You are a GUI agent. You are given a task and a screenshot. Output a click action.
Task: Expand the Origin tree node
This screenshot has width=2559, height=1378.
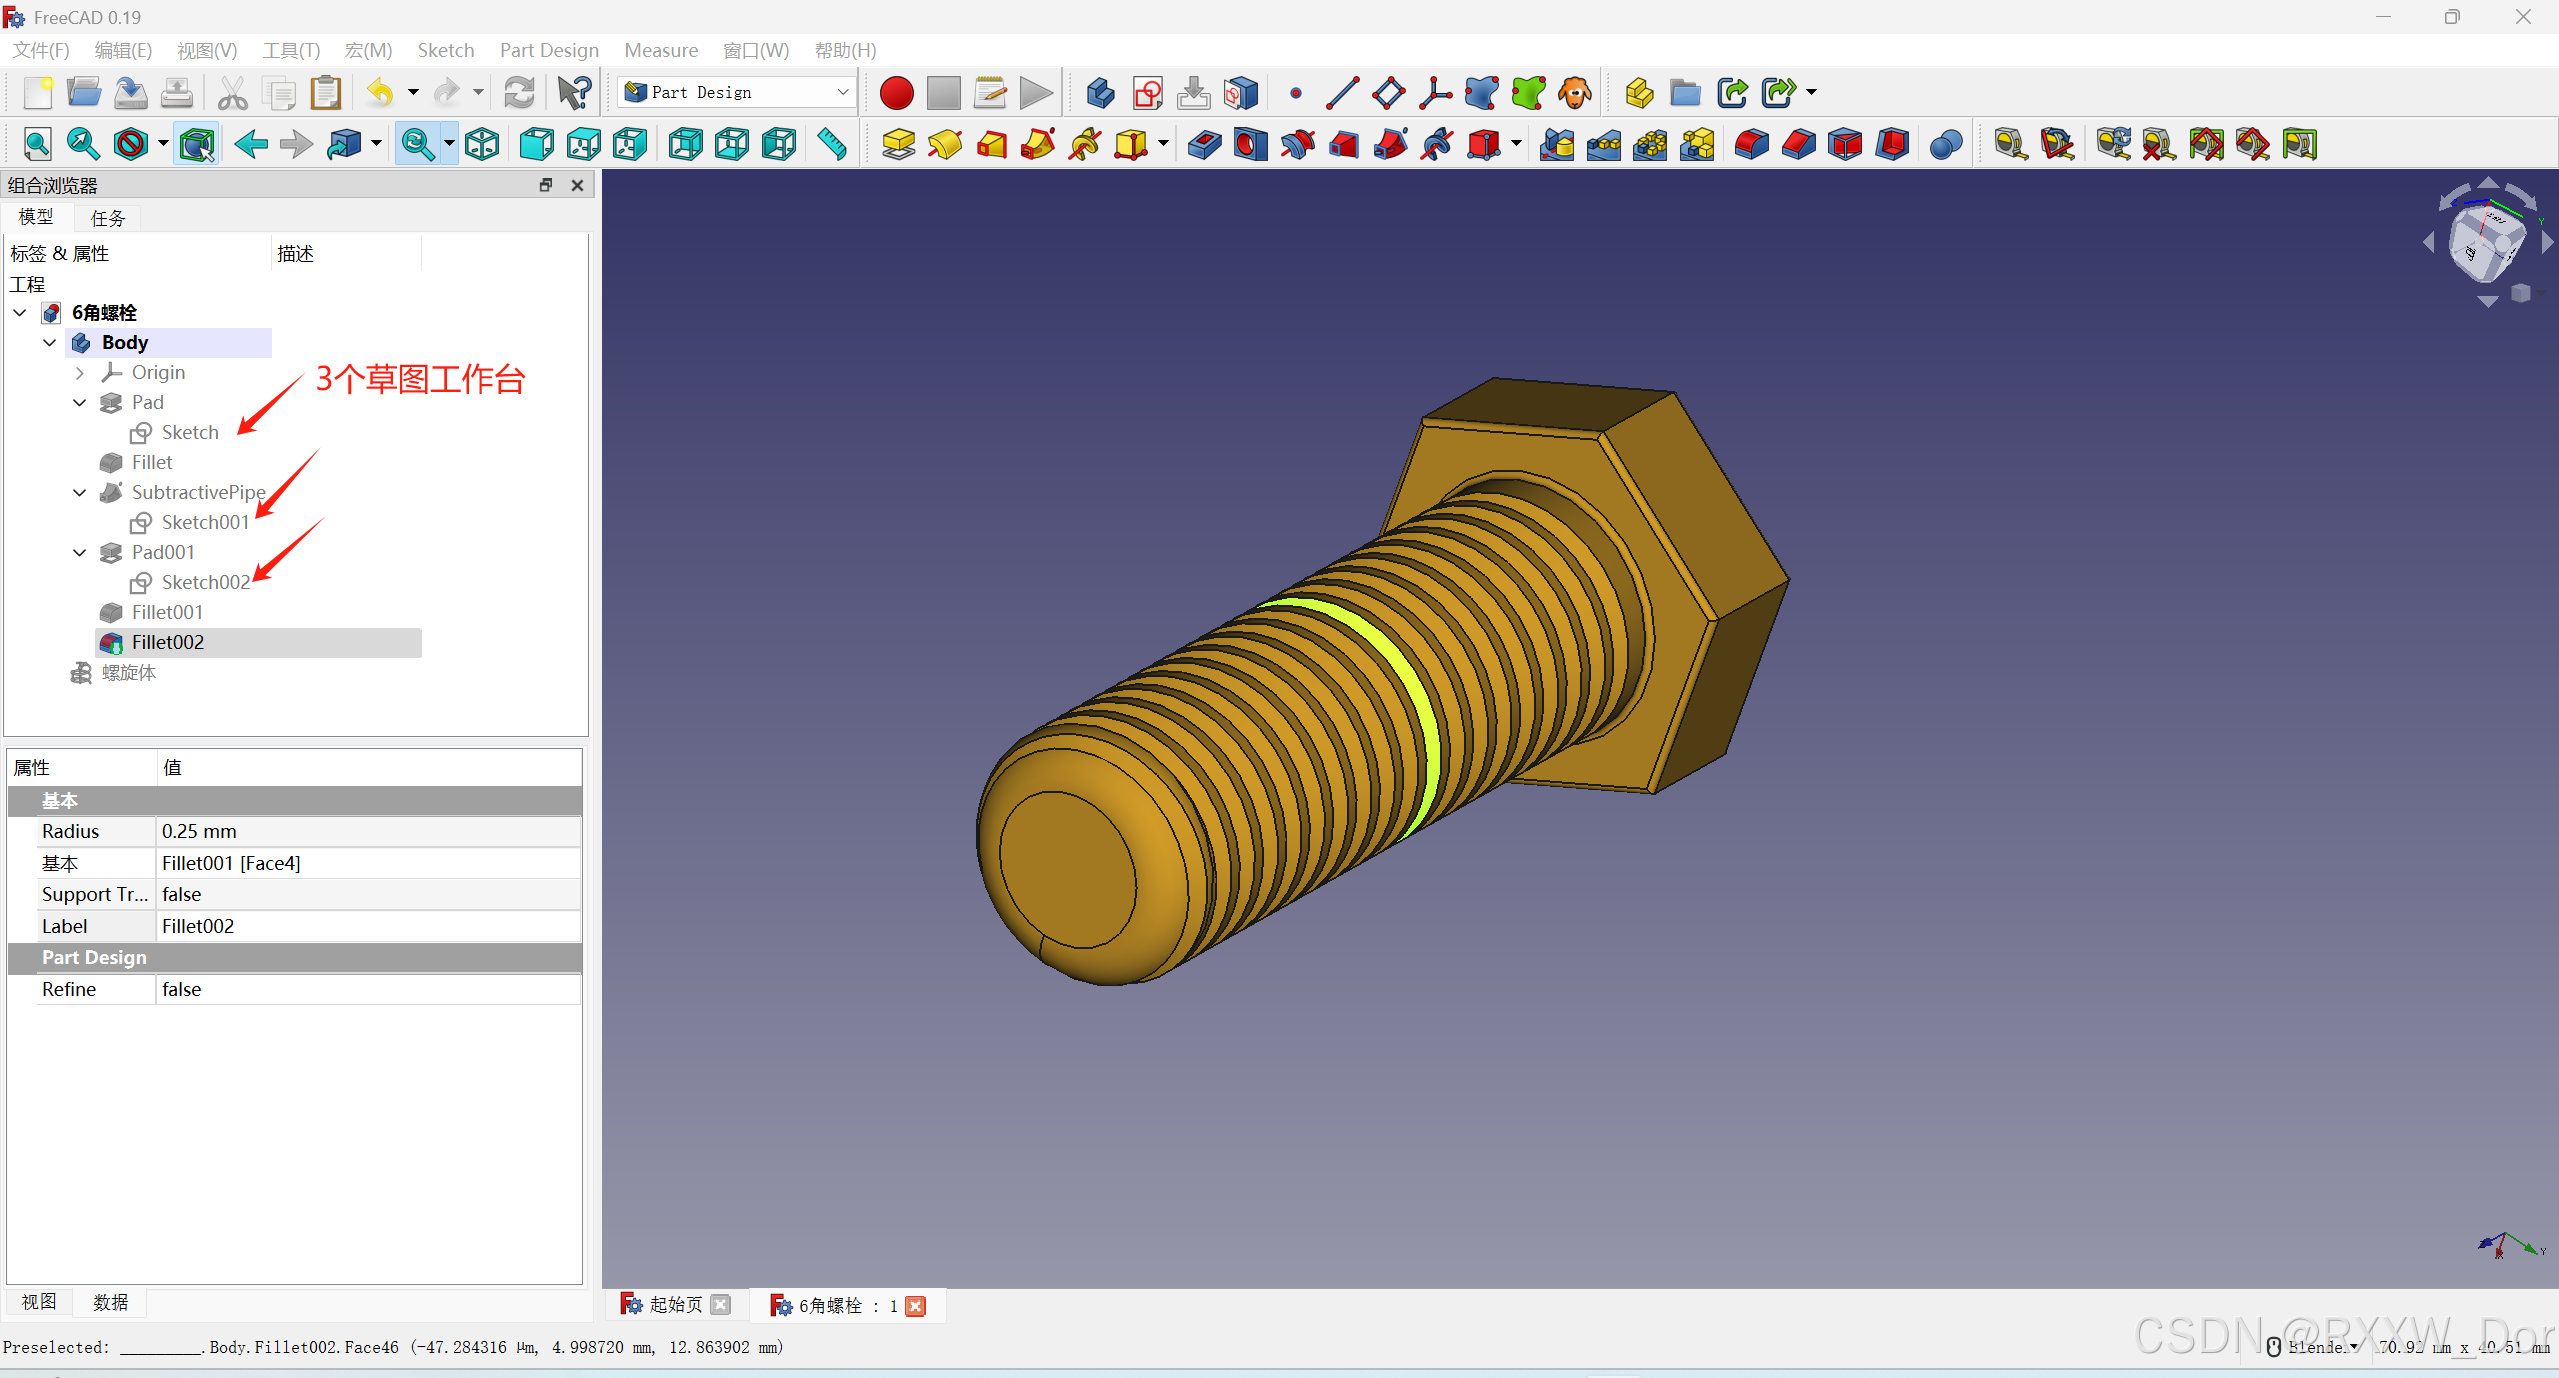point(80,372)
